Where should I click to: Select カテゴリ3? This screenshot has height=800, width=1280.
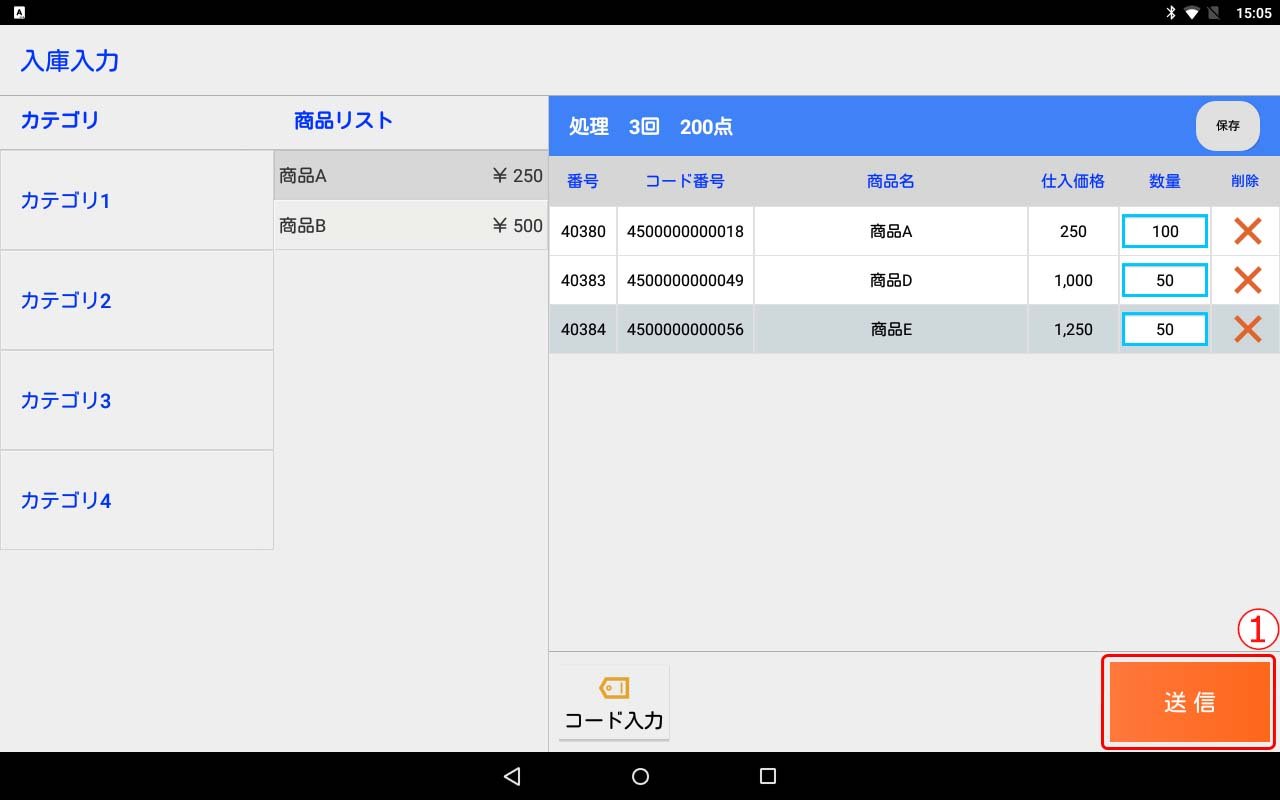[137, 400]
